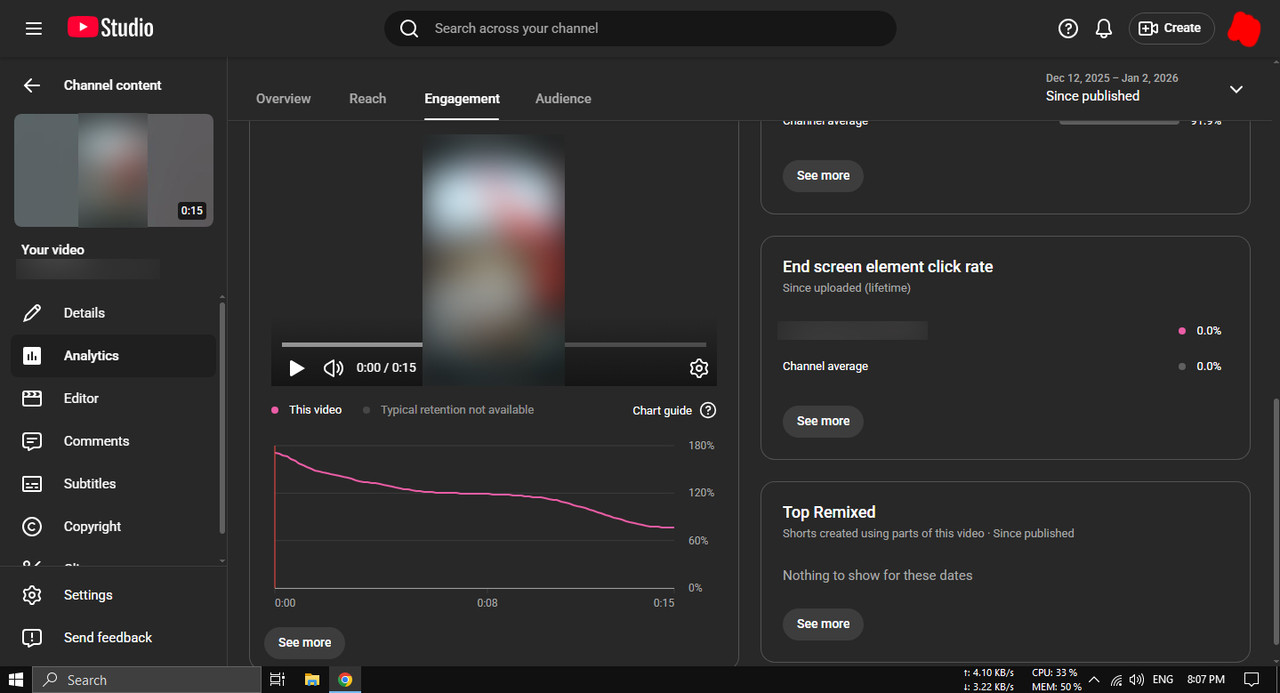1280x693 pixels.
Task: Click 'Nothing to show for these dates' text
Action: (x=877, y=575)
